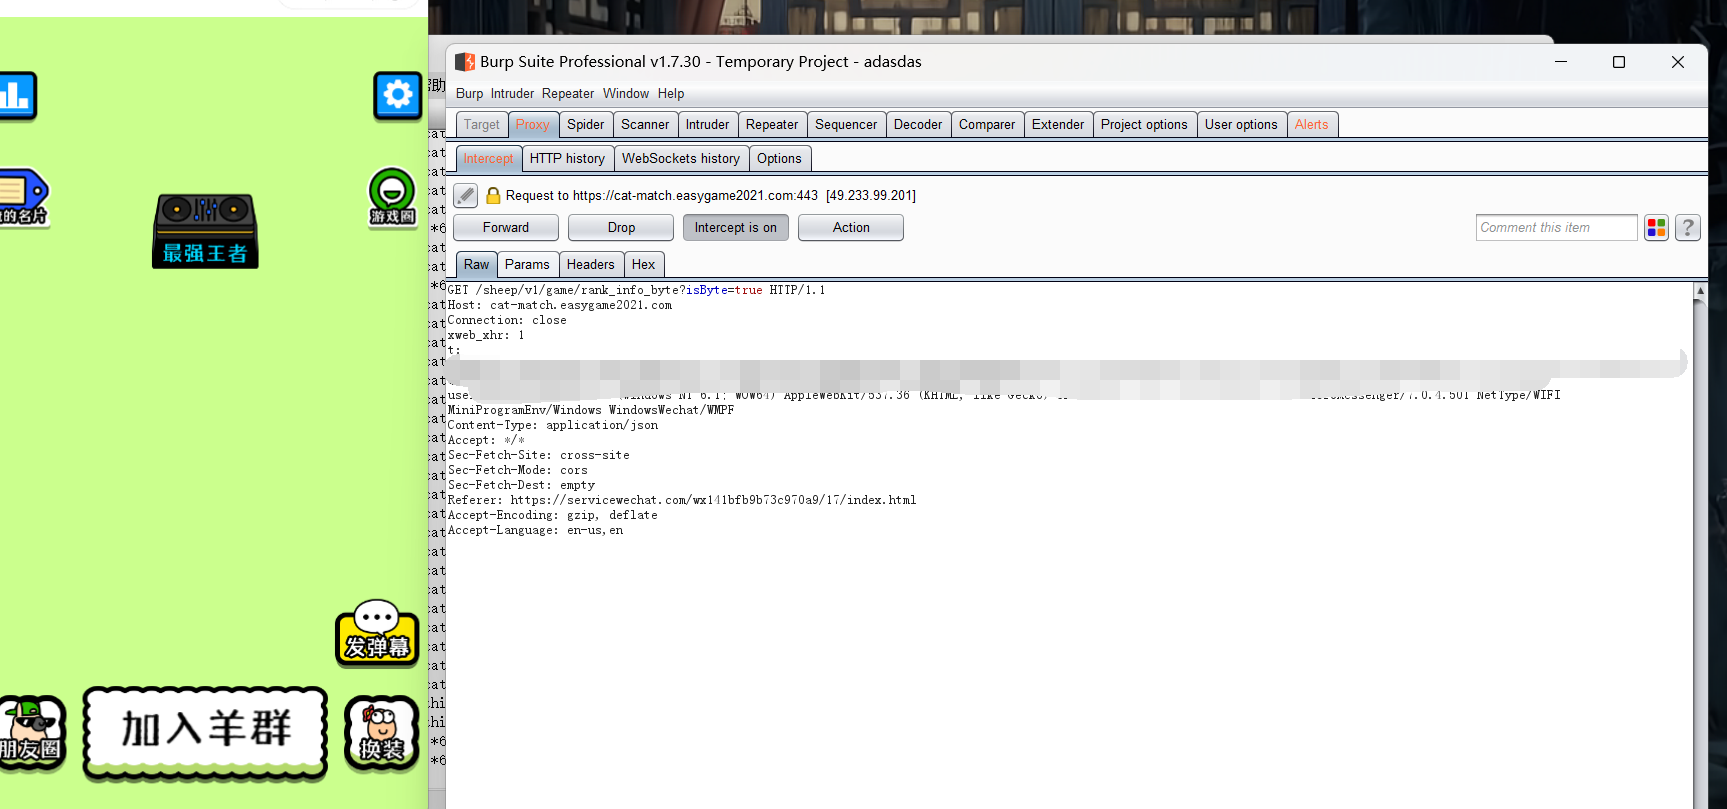This screenshot has height=809, width=1727.
Task: Click the question mark help icon
Action: tap(1688, 228)
